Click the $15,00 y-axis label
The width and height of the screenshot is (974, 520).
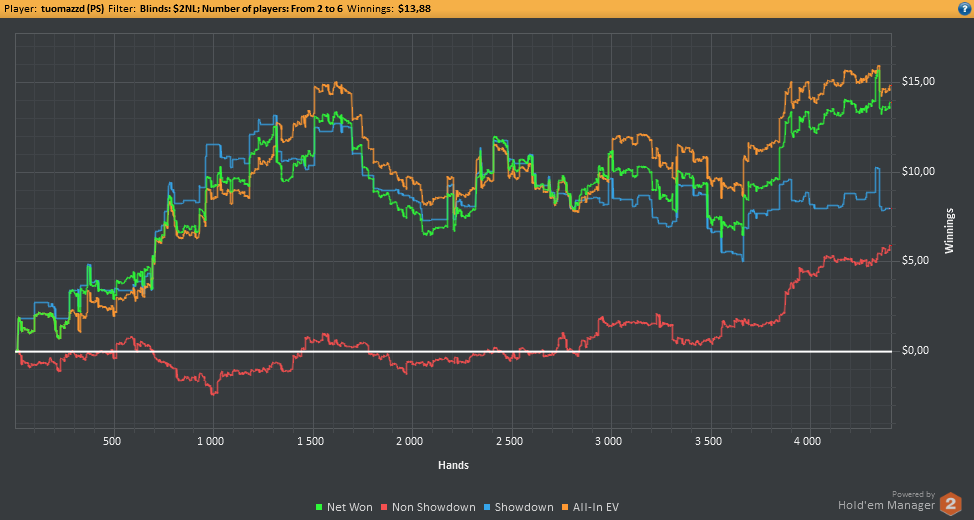pyautogui.click(x=916, y=82)
